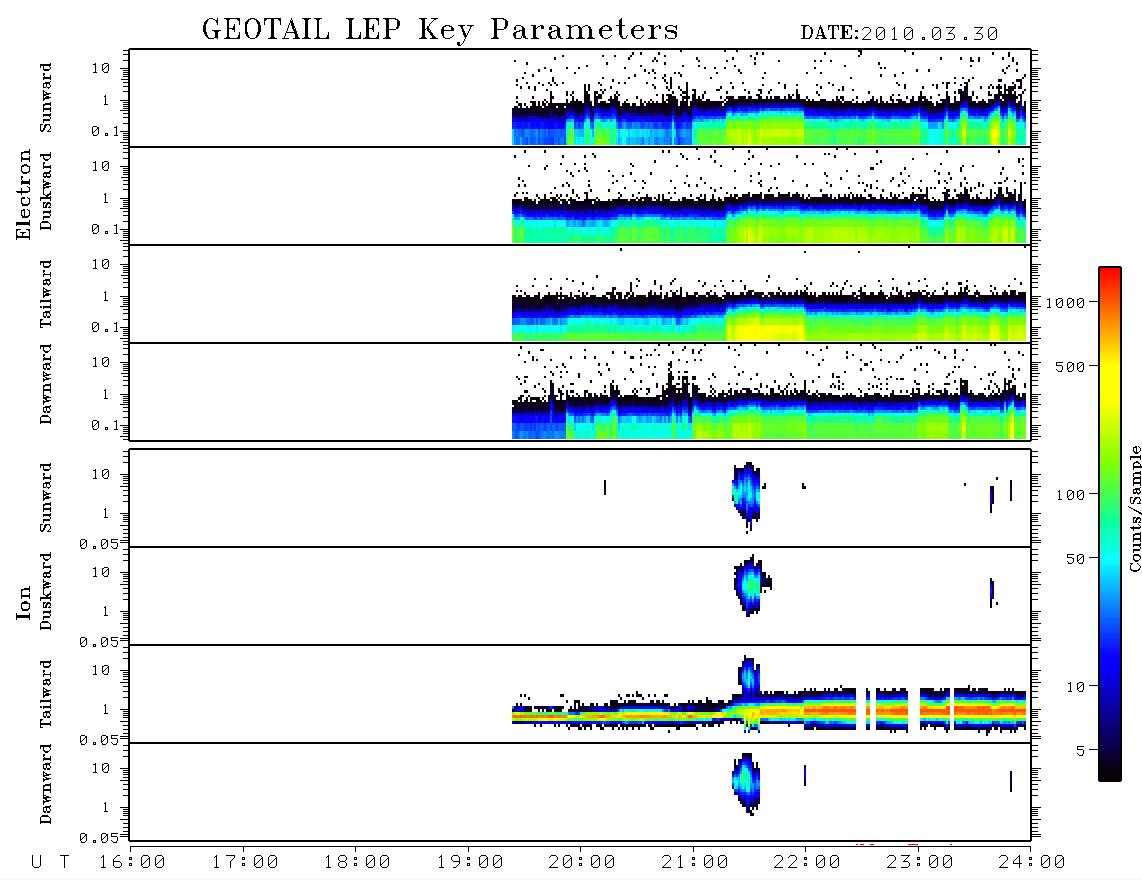Click the Ion Duskward burst near 21:30
Image resolution: width=1142 pixels, height=880 pixels.
point(750,586)
